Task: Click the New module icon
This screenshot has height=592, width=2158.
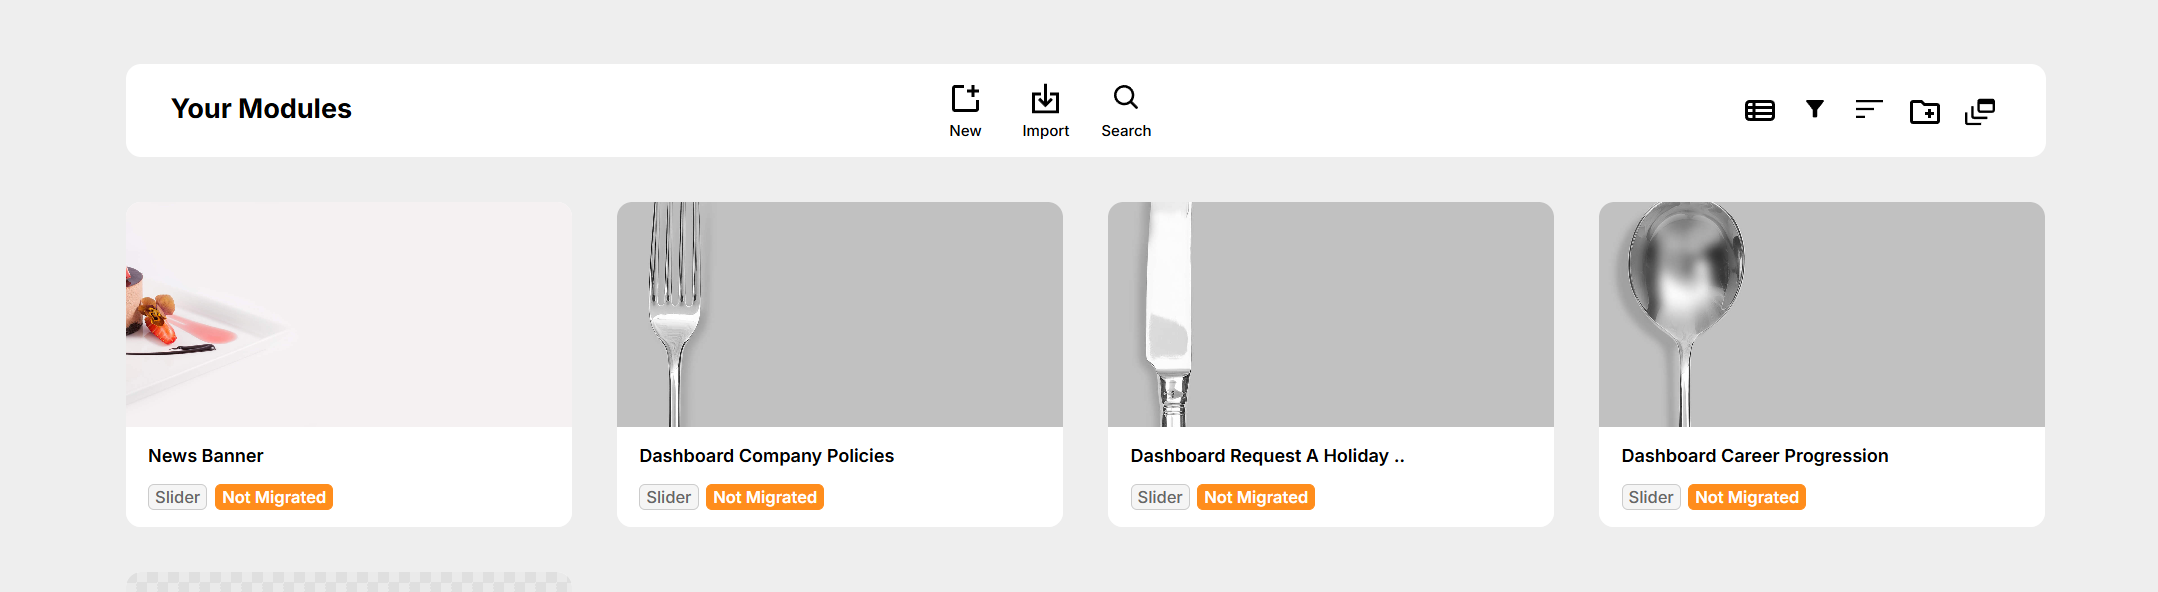Action: click(965, 99)
